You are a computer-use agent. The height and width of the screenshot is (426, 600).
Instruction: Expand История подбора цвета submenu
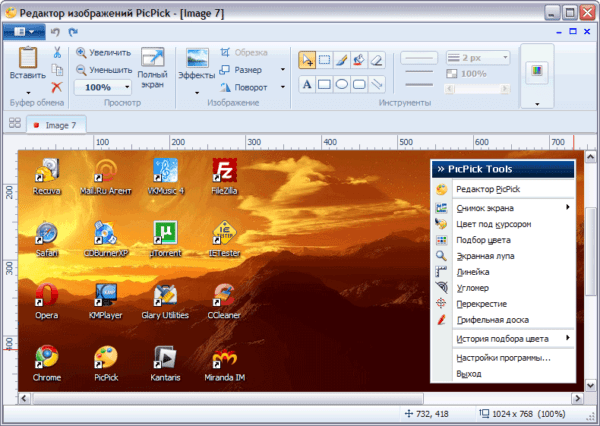[568, 338]
